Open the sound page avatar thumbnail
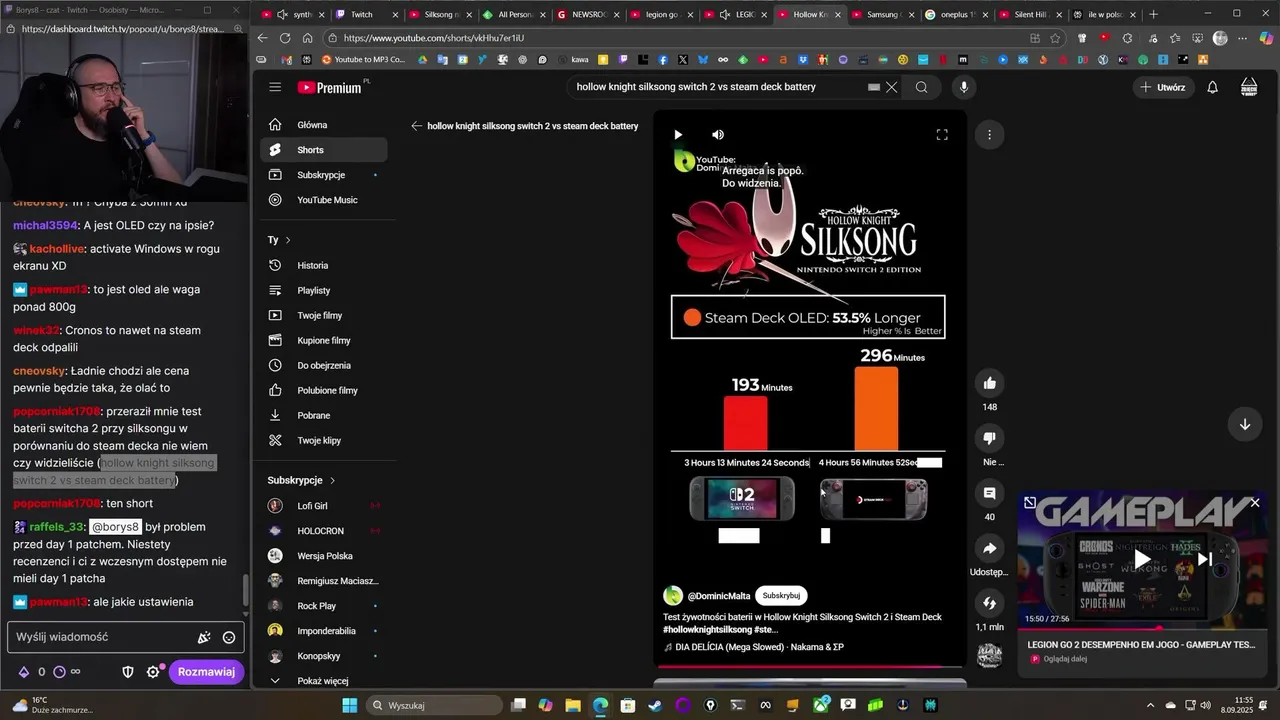 coord(989,656)
